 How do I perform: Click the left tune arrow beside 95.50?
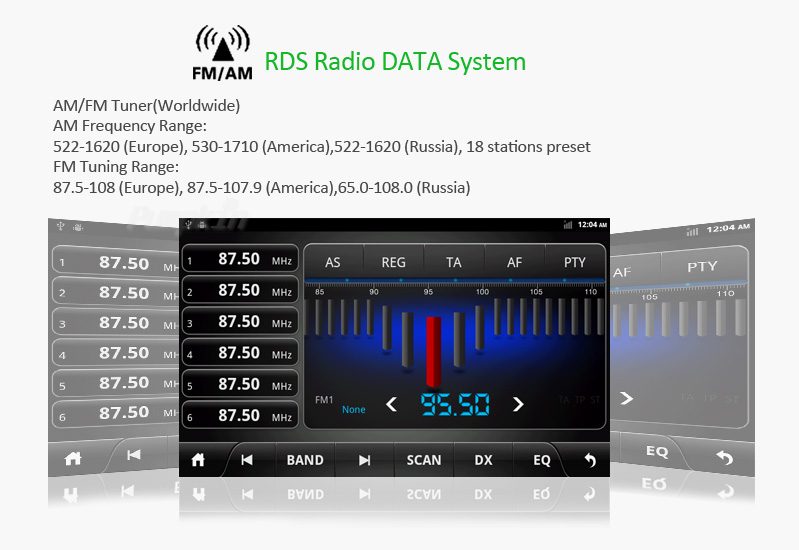392,404
